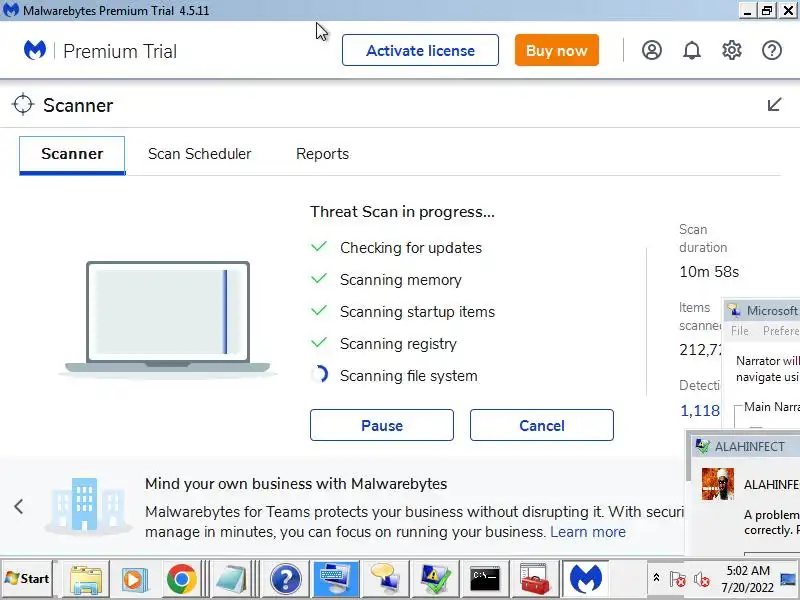
Task: Show hidden tray icons arrow
Action: (656, 578)
